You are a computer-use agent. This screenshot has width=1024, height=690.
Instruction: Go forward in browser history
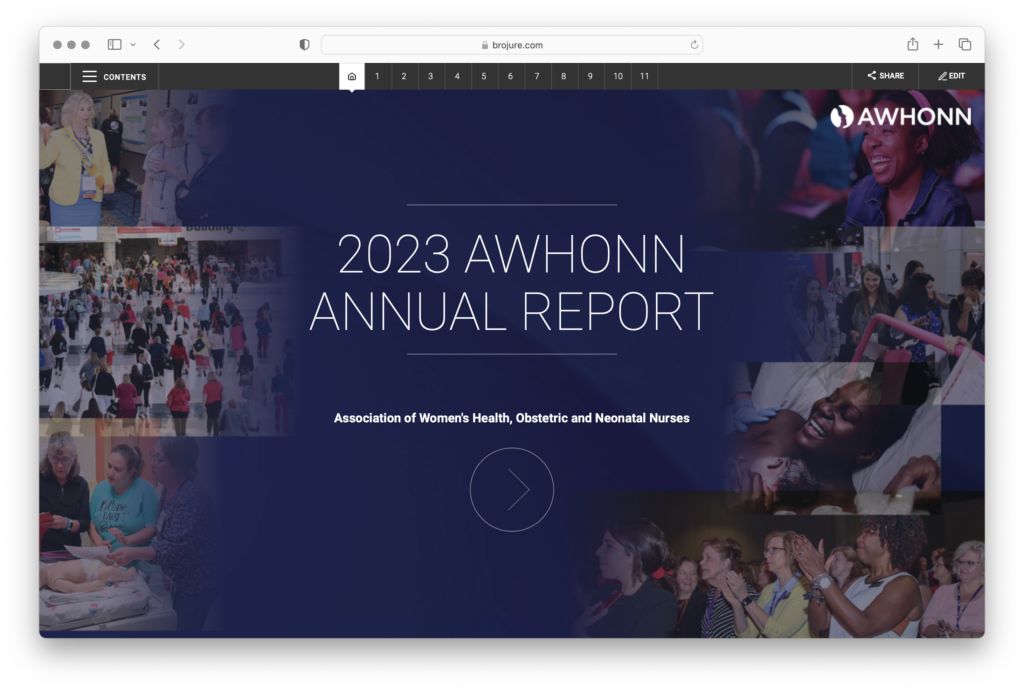(x=182, y=44)
